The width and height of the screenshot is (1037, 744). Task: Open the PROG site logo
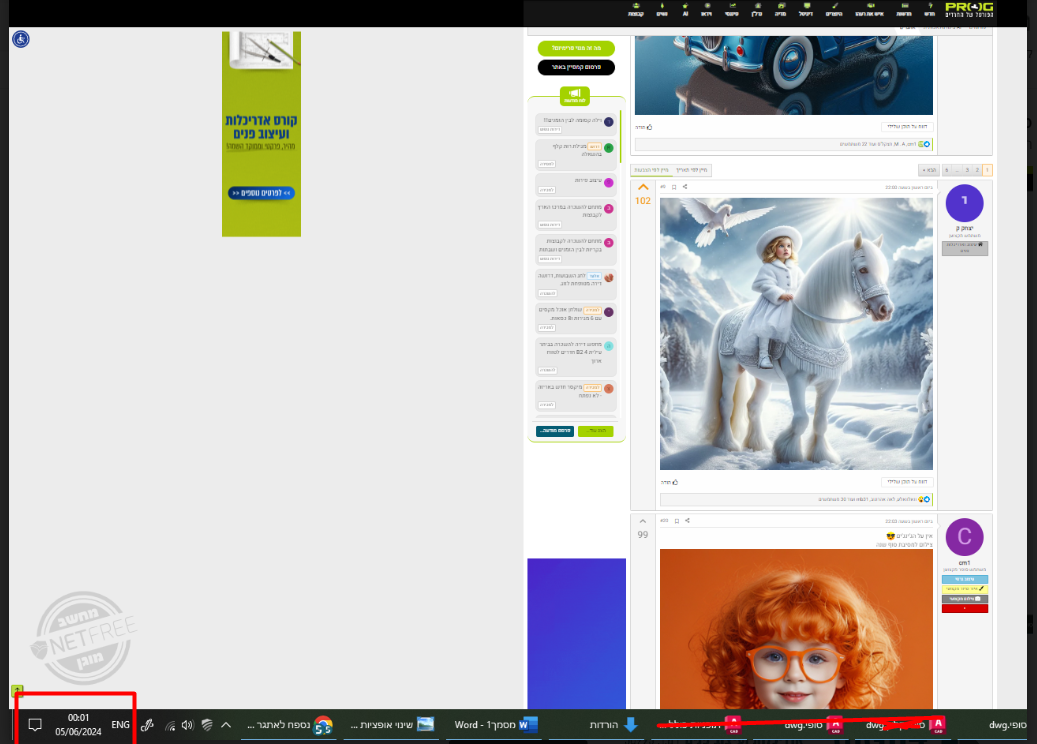coord(969,9)
